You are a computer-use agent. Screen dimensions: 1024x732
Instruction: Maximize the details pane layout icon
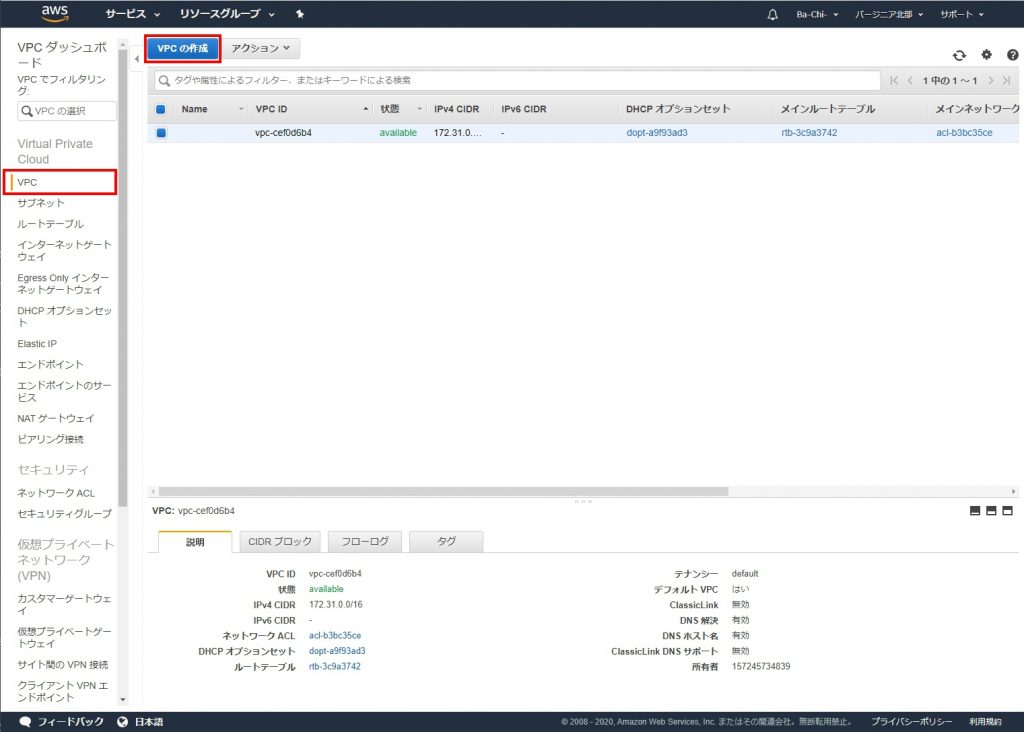[1008, 511]
